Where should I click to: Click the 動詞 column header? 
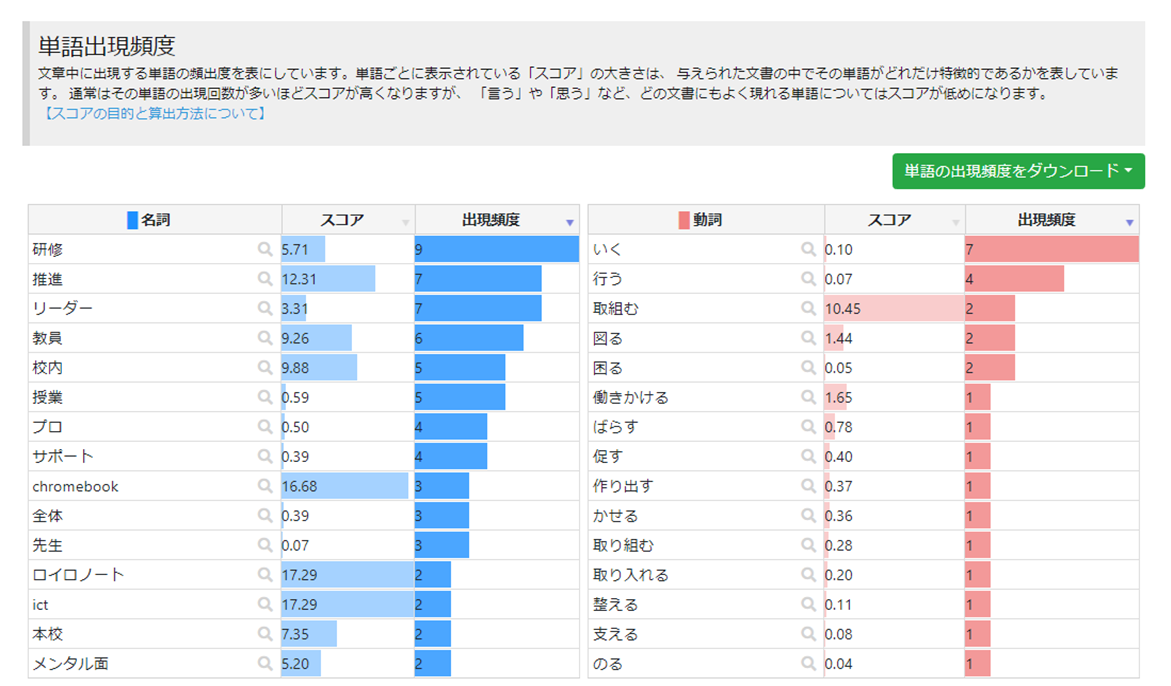coord(707,220)
